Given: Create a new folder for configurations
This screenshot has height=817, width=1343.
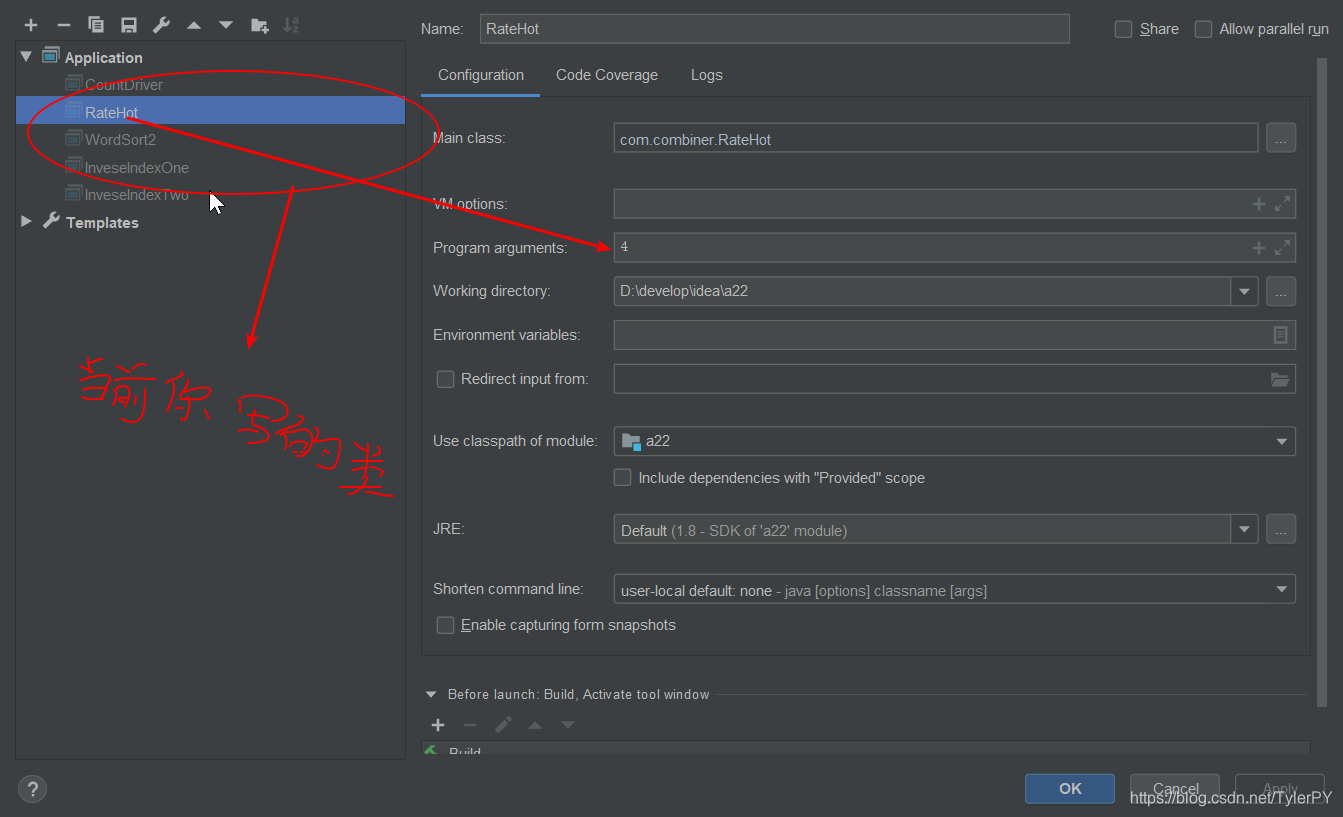Looking at the screenshot, I should coord(259,25).
